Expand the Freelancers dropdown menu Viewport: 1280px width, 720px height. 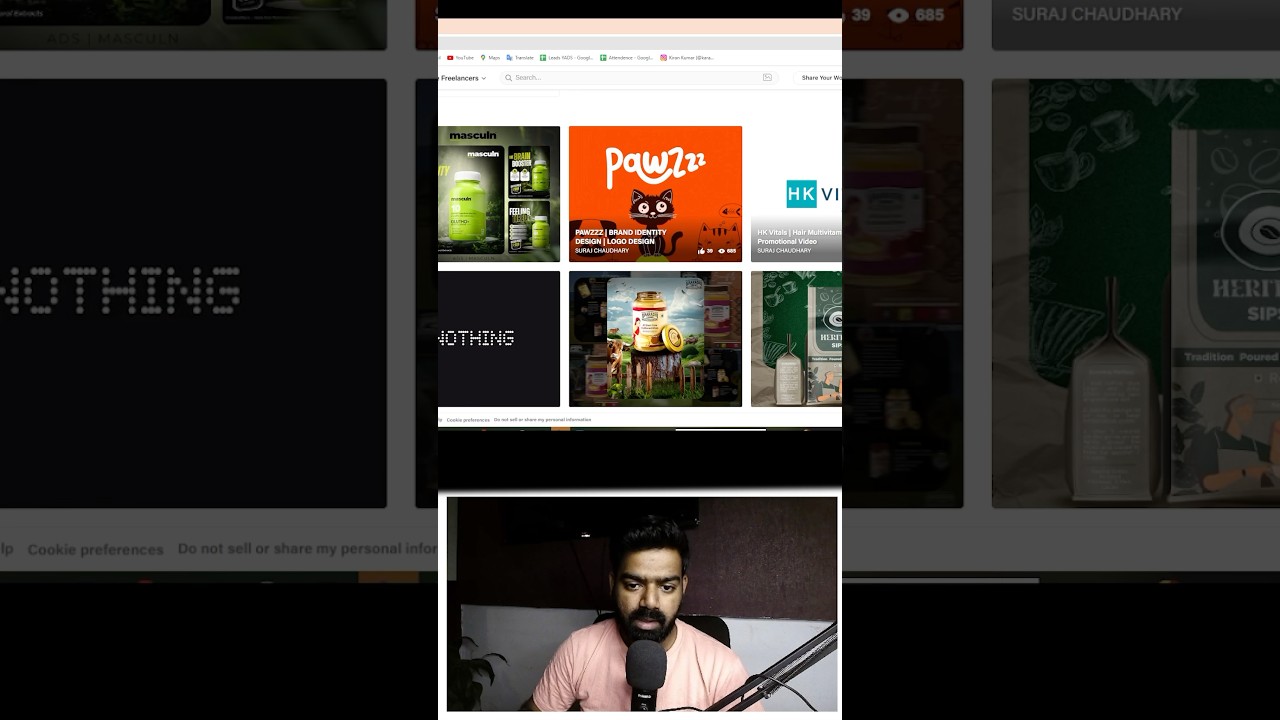[x=463, y=78]
